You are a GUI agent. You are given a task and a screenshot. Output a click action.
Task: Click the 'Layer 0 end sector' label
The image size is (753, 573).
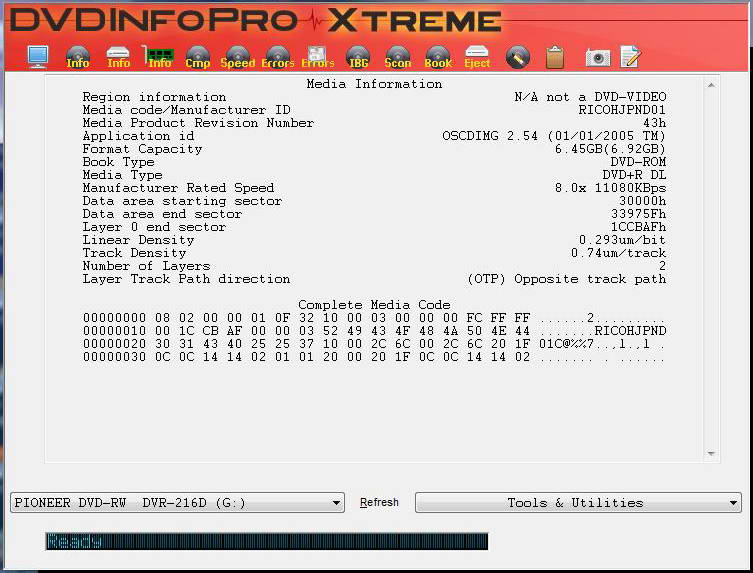[154, 227]
